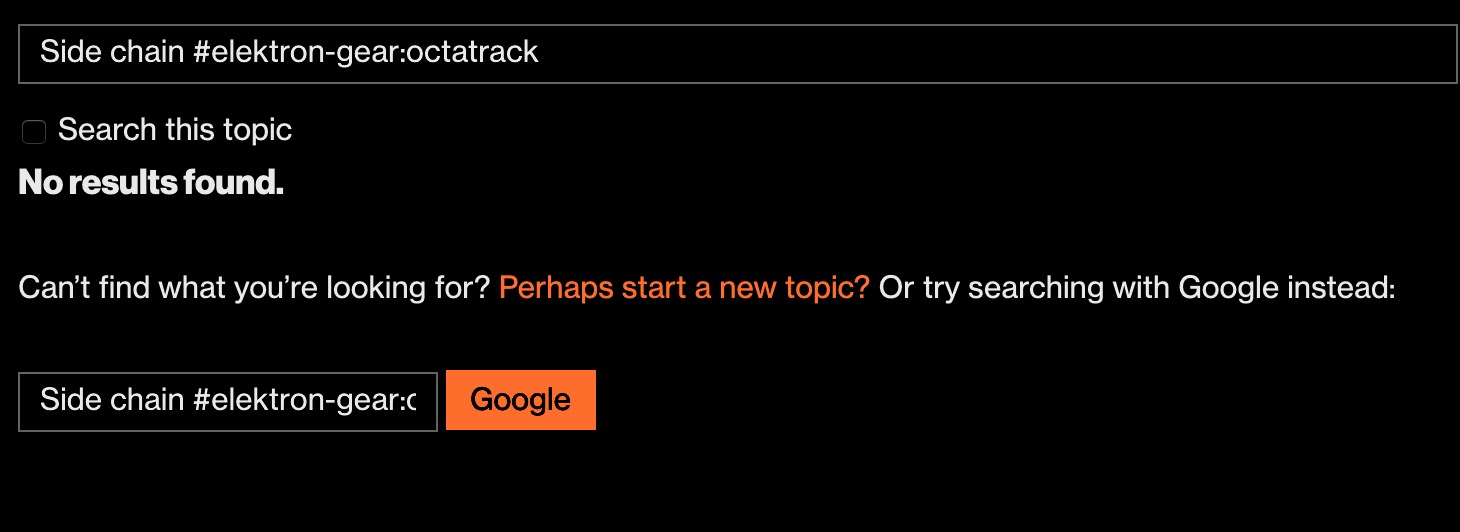Focus the small Google search field
This screenshot has height=532, width=1460.
pos(228,401)
